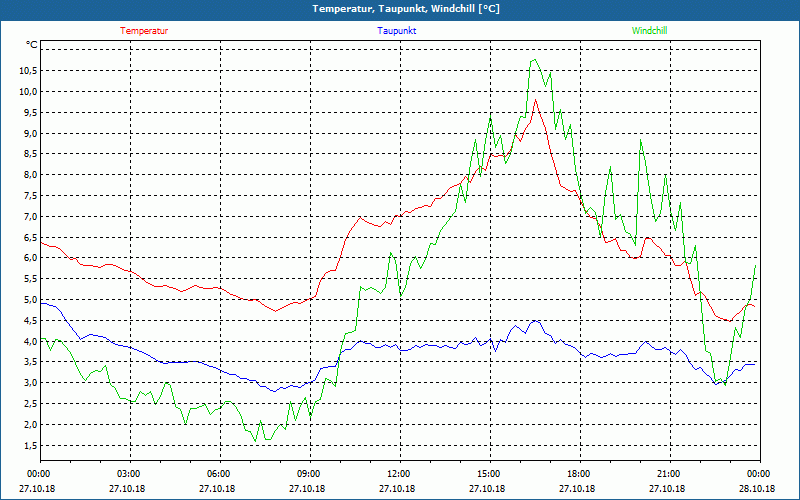This screenshot has width=800, height=500.
Task: Click the 3,0 y-axis value
Action: click(30, 383)
